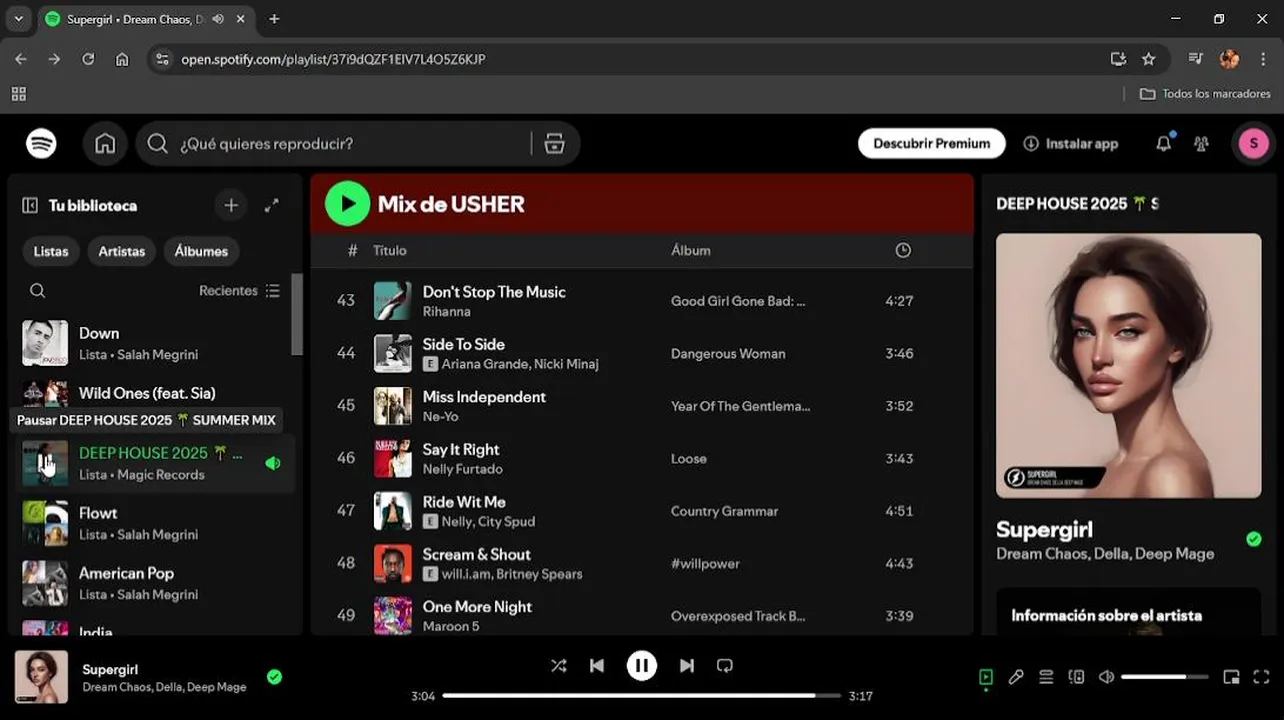Open artist Rihanna link

446,312
